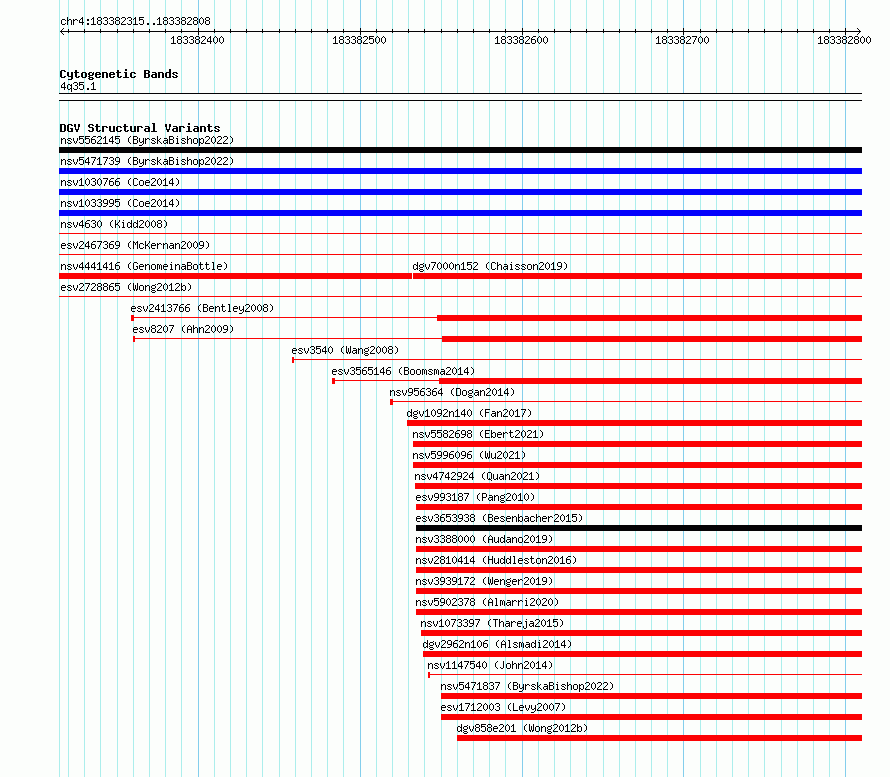Select nsv3388000 (Audano2019) label

pyautogui.click(x=484, y=539)
